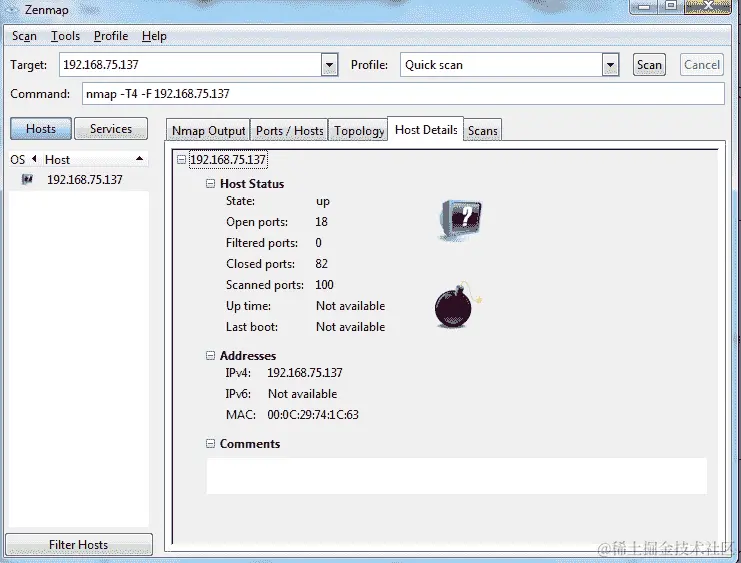
Task: Click the Scan button
Action: coord(649,65)
